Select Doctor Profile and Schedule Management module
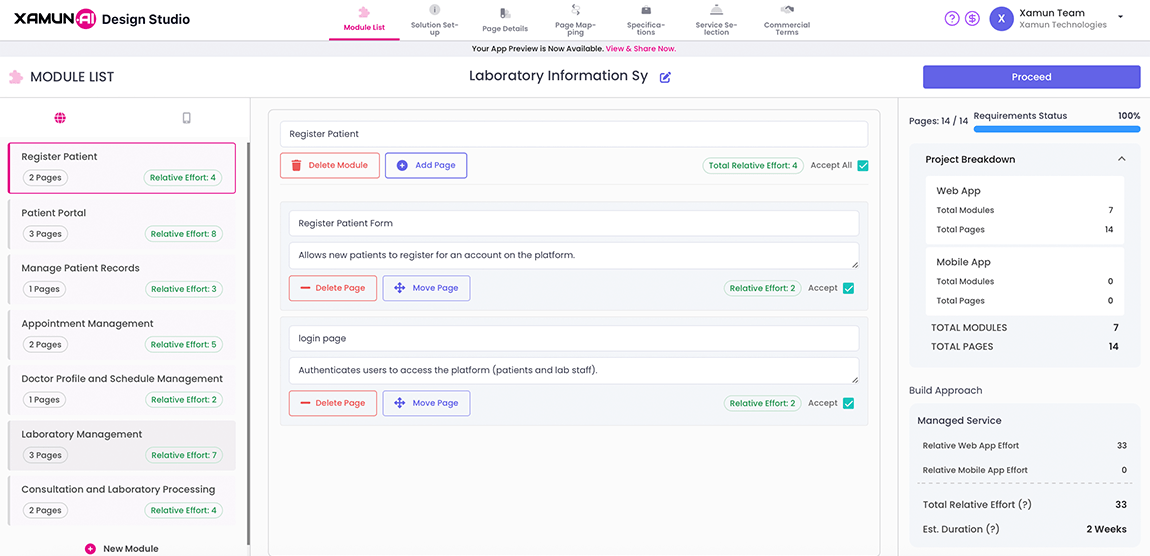 point(122,389)
